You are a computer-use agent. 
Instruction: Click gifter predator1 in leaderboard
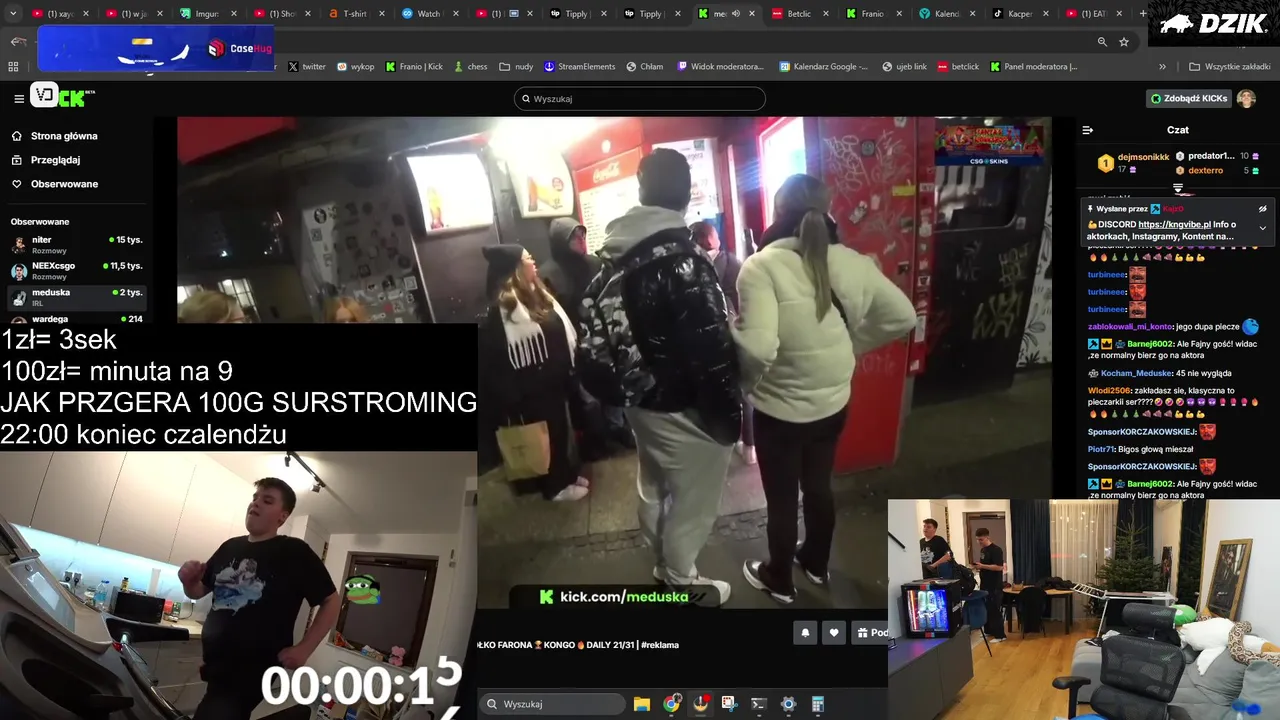coord(1211,156)
